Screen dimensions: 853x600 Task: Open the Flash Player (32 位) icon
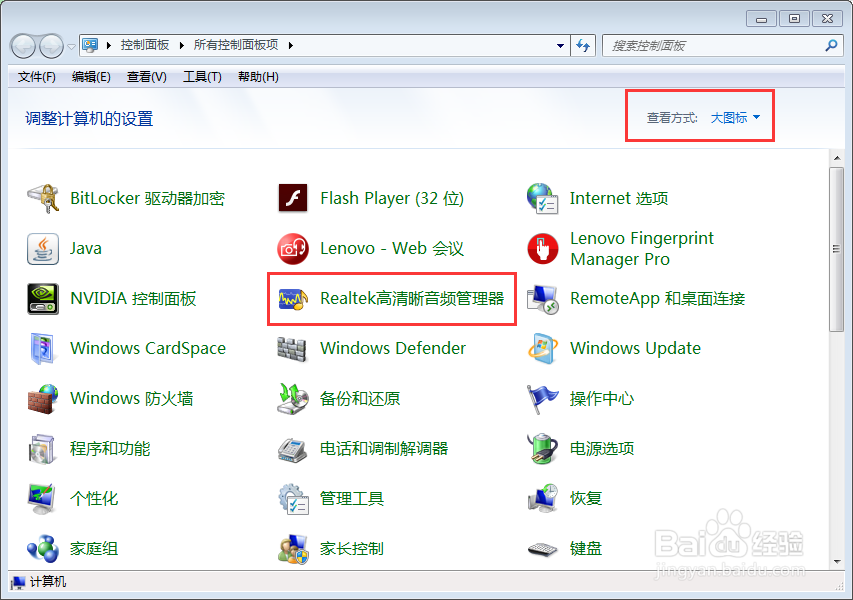click(293, 199)
